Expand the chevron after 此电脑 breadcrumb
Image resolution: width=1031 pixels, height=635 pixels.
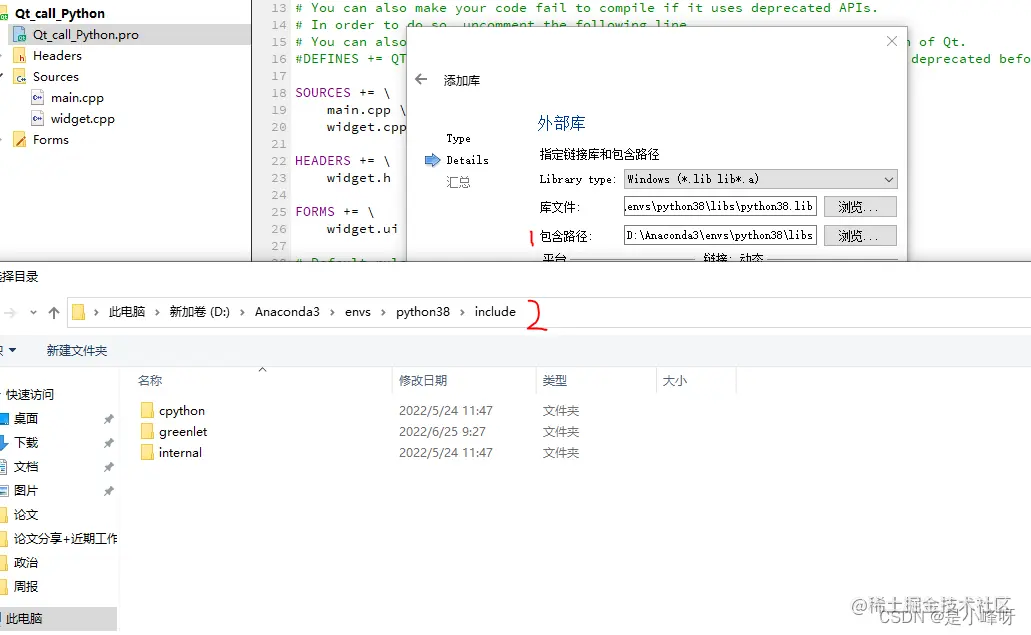157,312
